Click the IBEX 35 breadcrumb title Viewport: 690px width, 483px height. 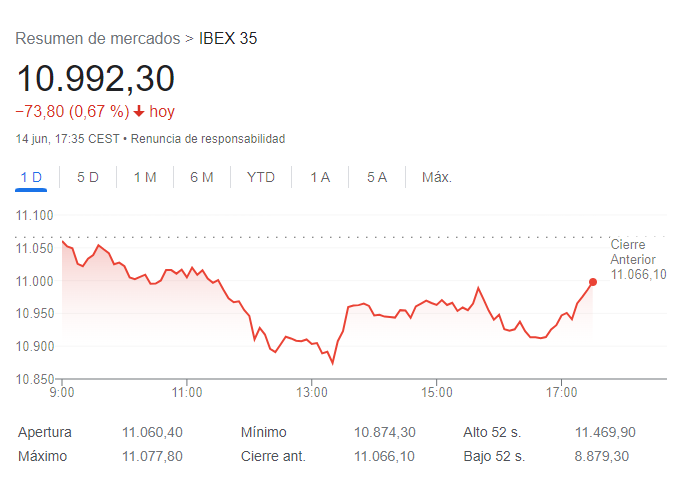click(229, 39)
